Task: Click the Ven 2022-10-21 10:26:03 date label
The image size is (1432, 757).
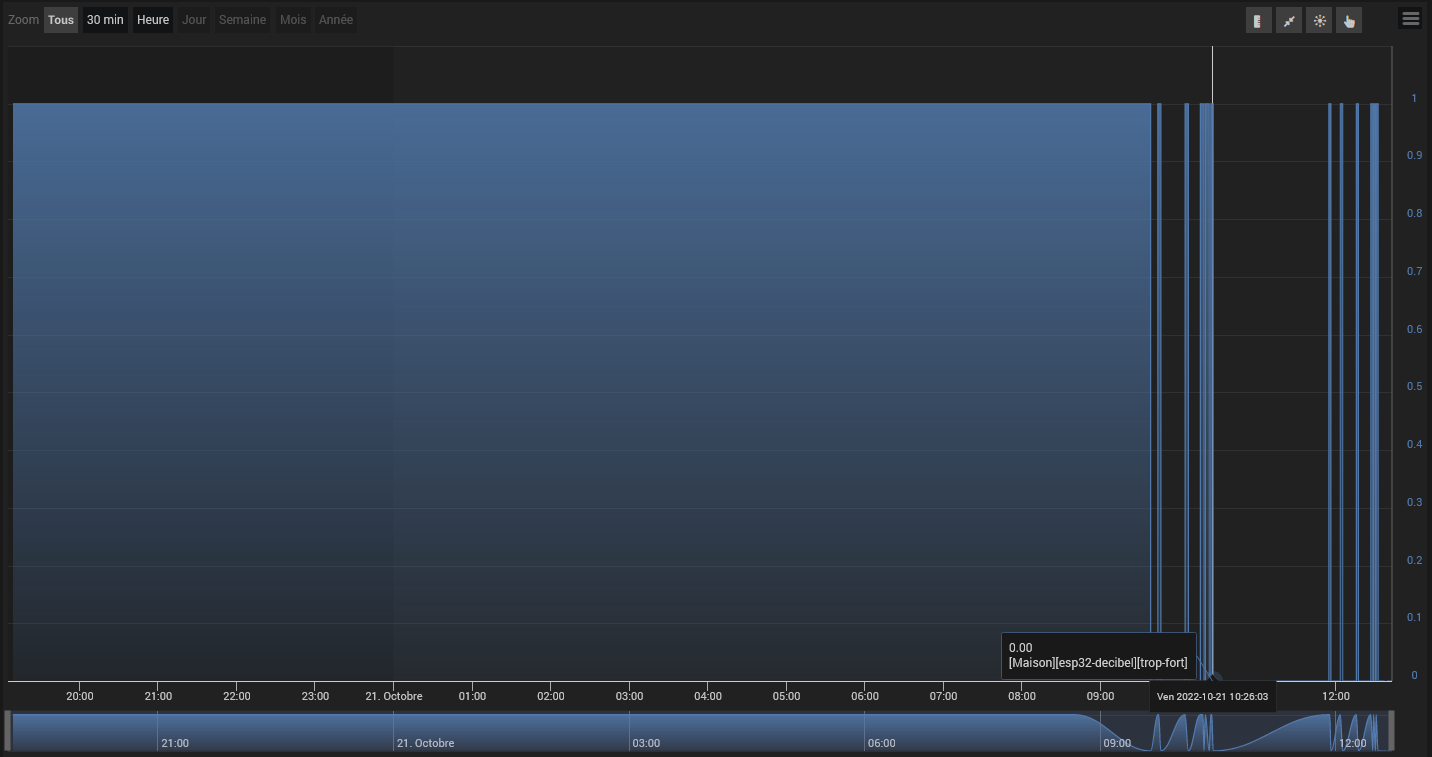Action: (1213, 696)
